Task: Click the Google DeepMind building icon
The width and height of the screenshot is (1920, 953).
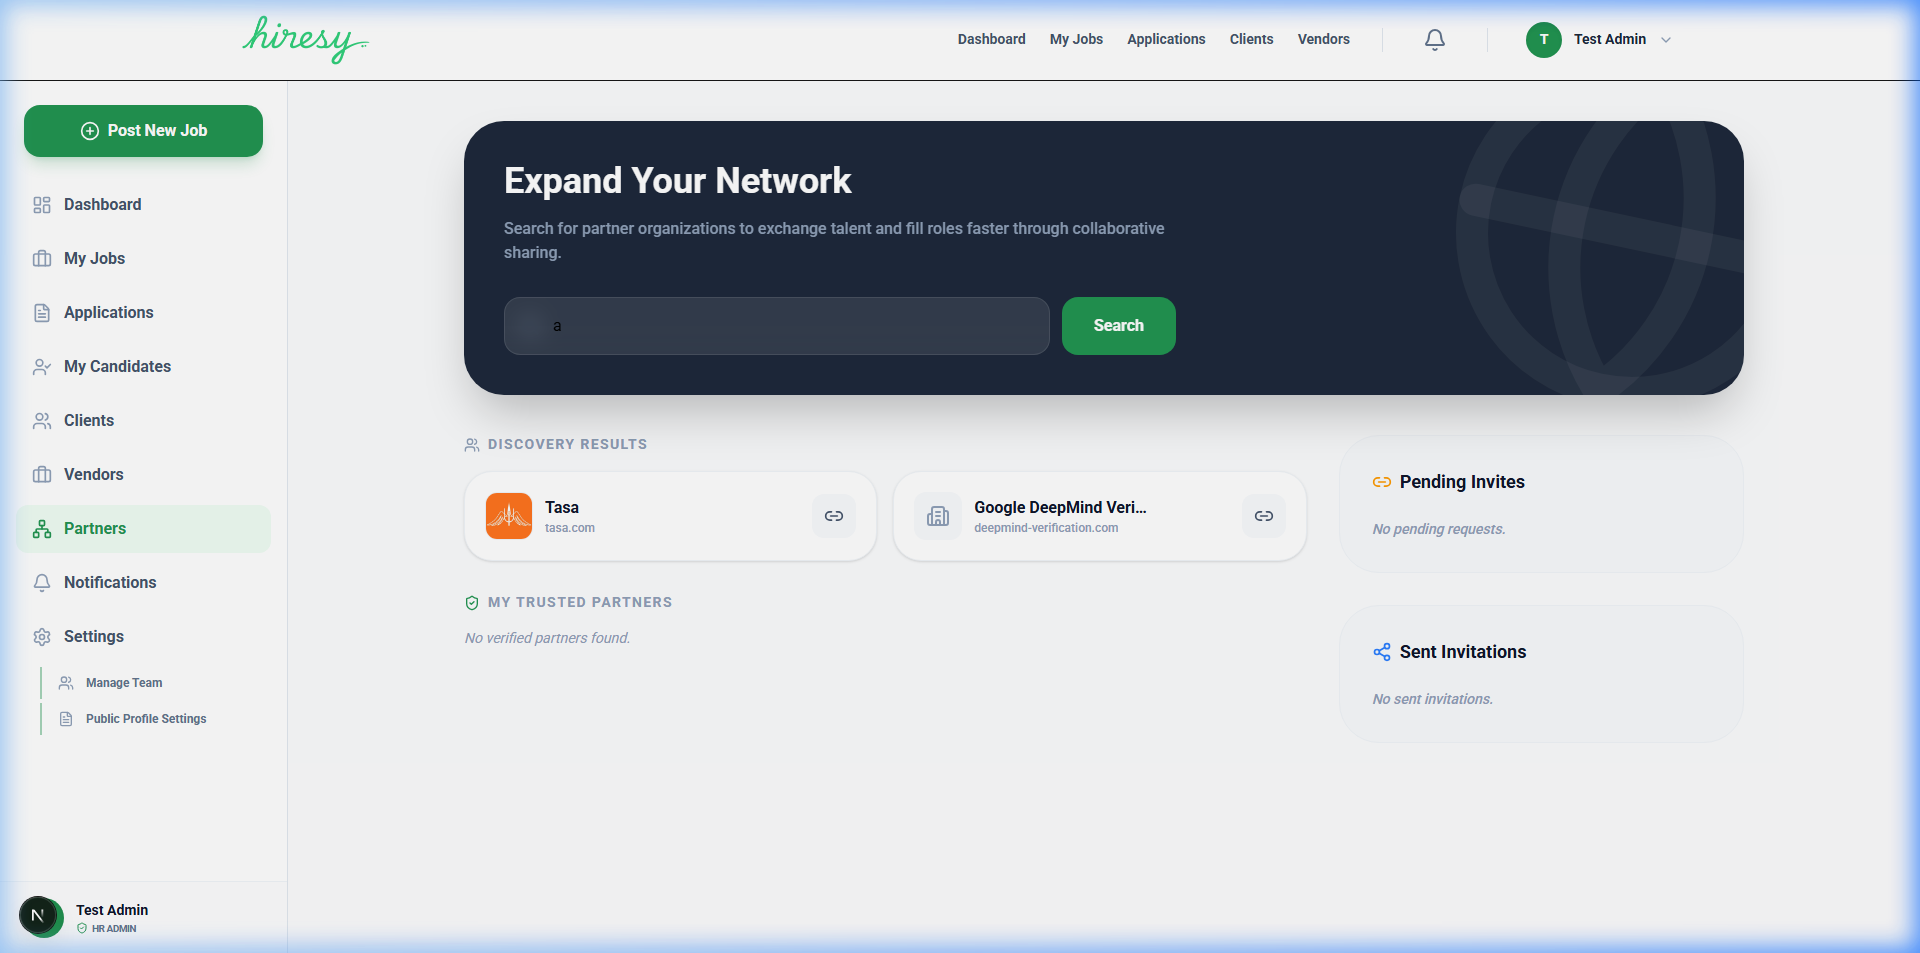Action: tap(938, 516)
